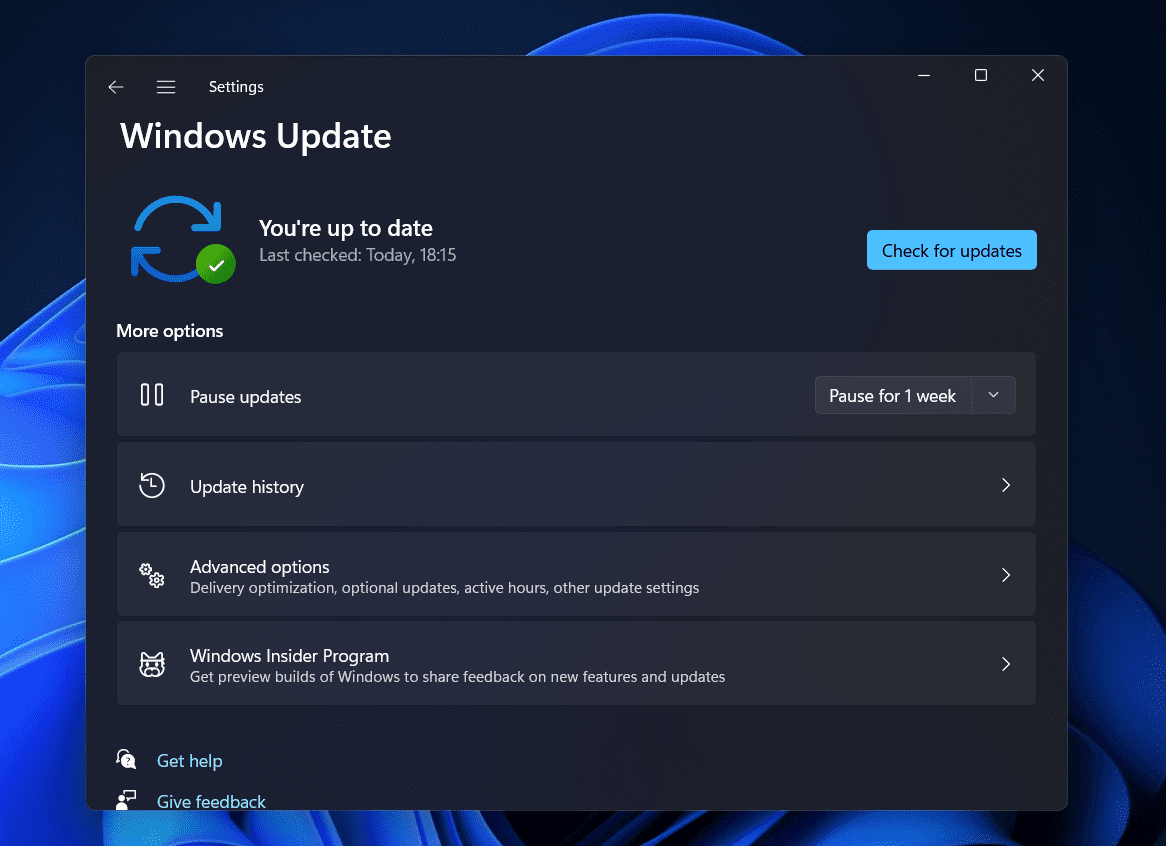Click Check for updates button
The width and height of the screenshot is (1166, 846).
point(951,251)
